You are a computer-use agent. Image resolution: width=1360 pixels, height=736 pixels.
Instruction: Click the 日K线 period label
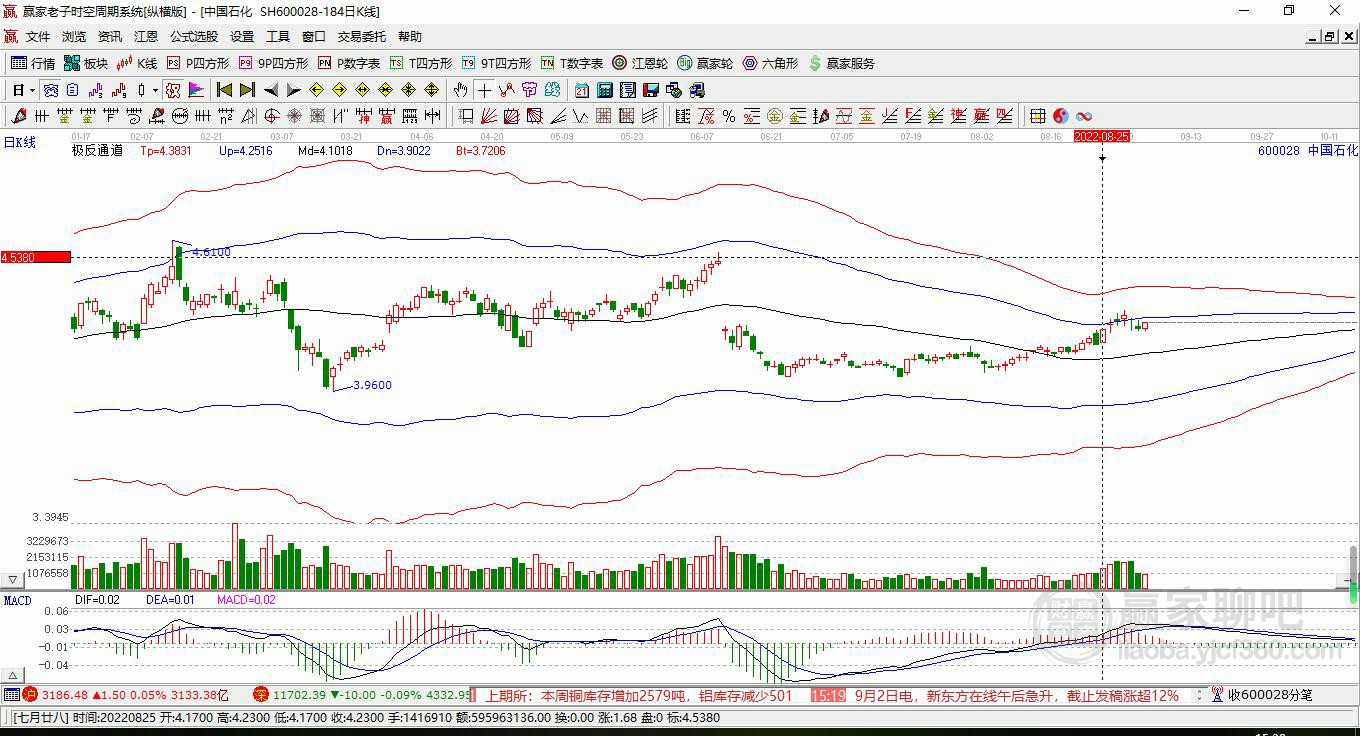[x=19, y=142]
